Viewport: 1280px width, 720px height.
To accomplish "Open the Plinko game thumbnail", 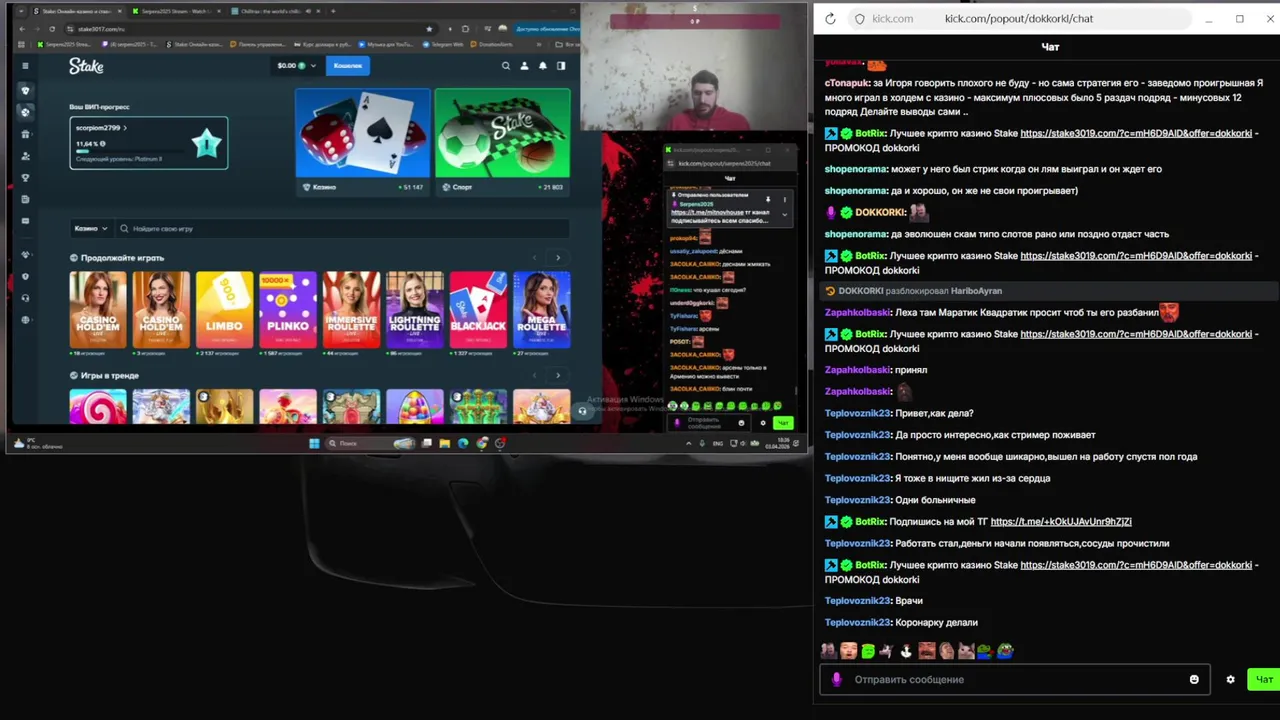I will [288, 310].
